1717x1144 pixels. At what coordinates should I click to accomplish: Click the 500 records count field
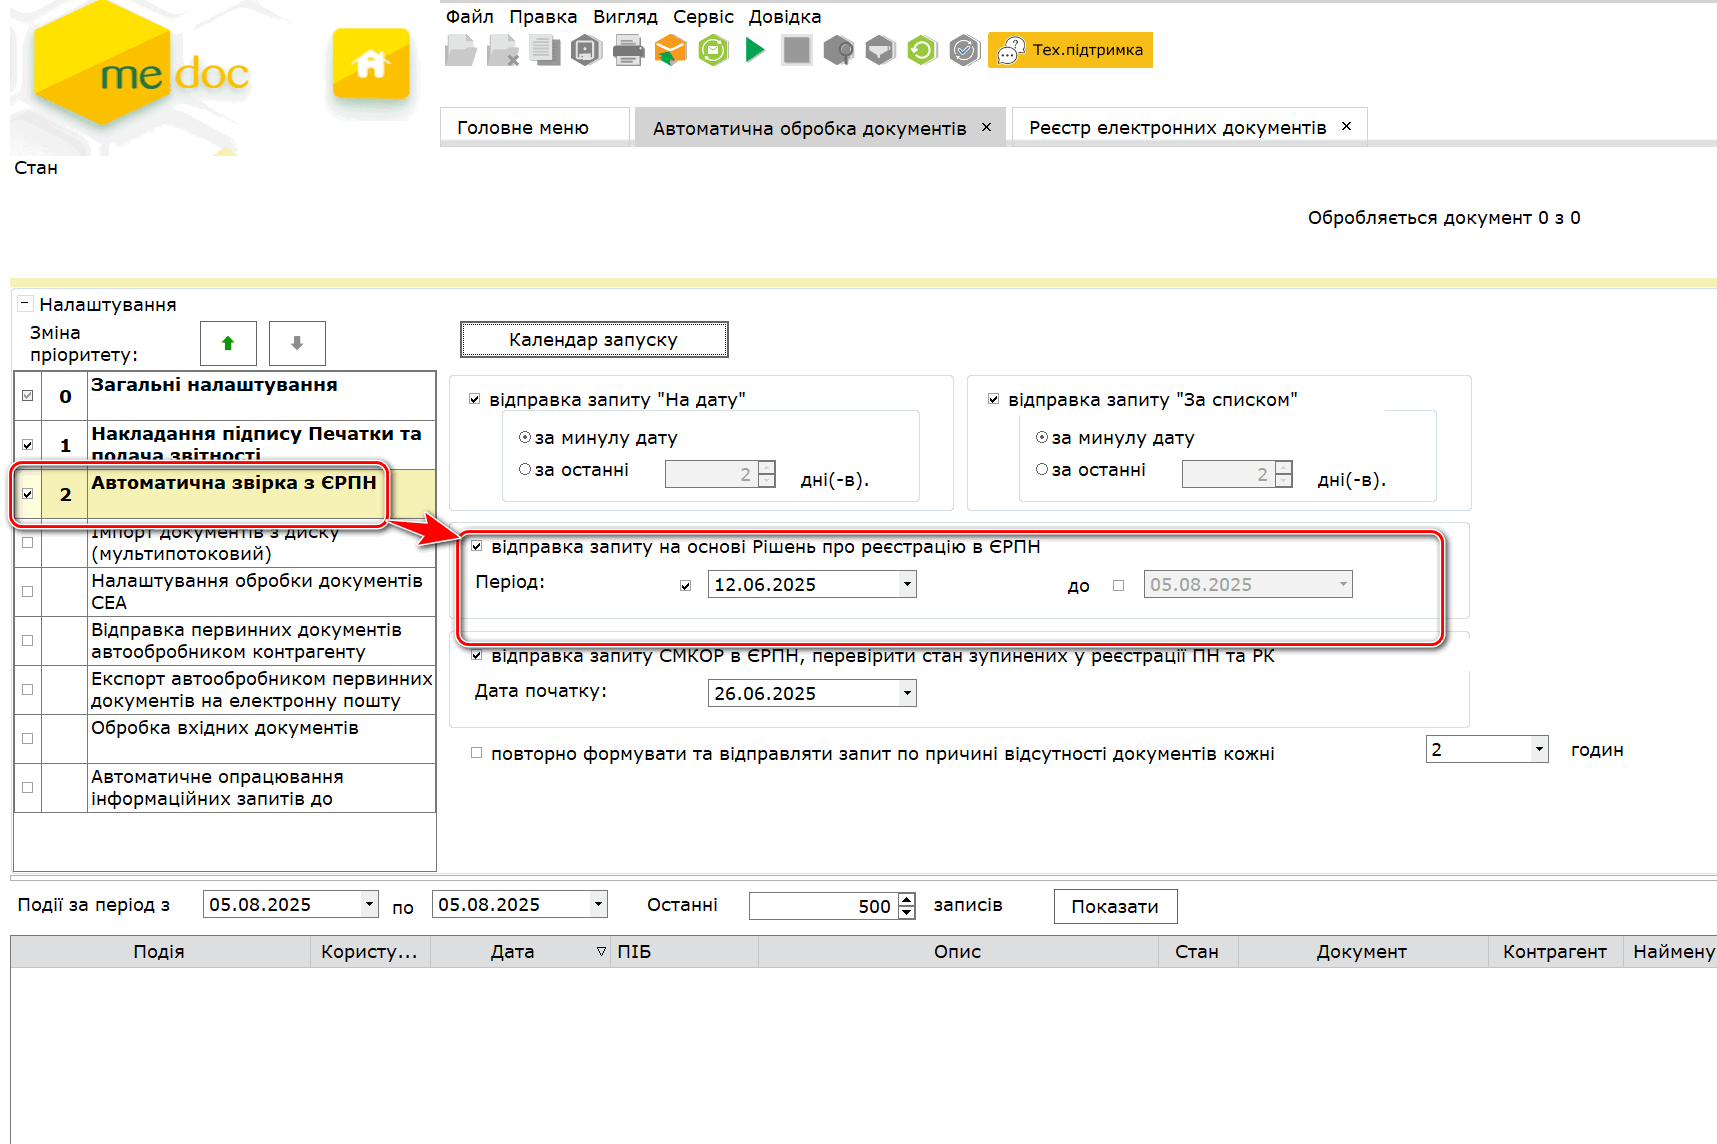(x=822, y=906)
